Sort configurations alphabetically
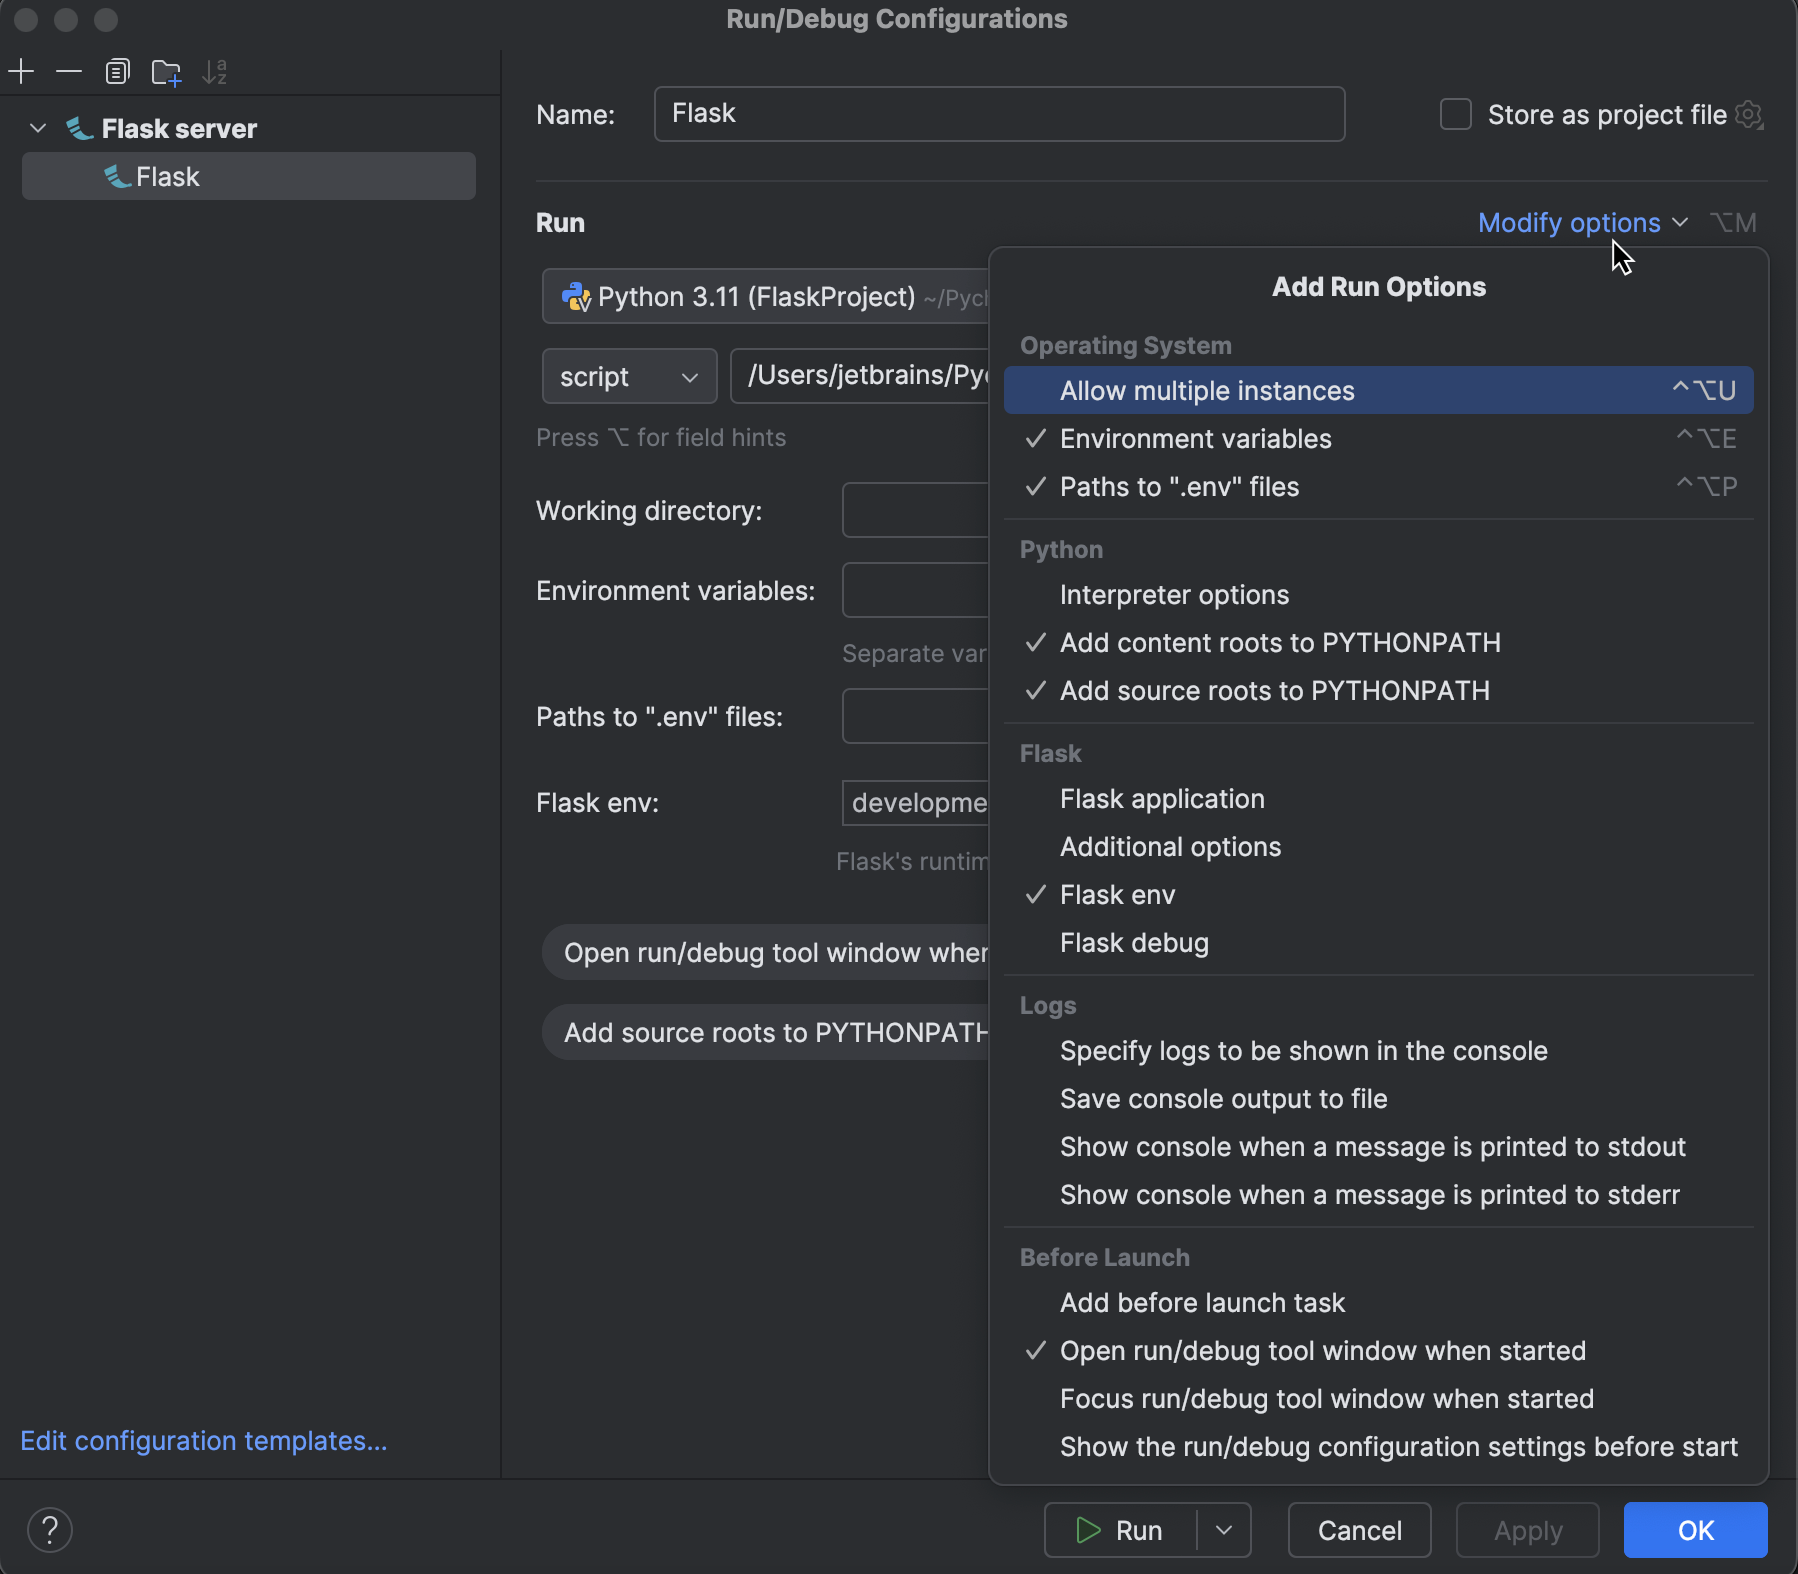This screenshot has width=1798, height=1574. point(215,71)
